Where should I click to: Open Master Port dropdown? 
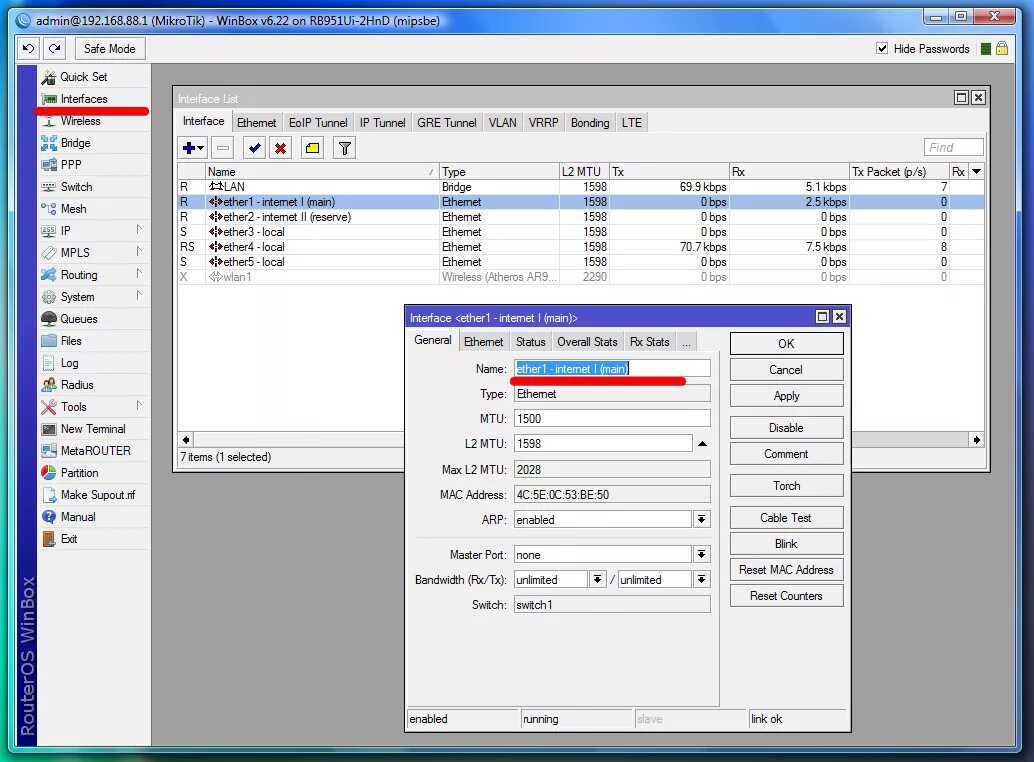point(702,554)
